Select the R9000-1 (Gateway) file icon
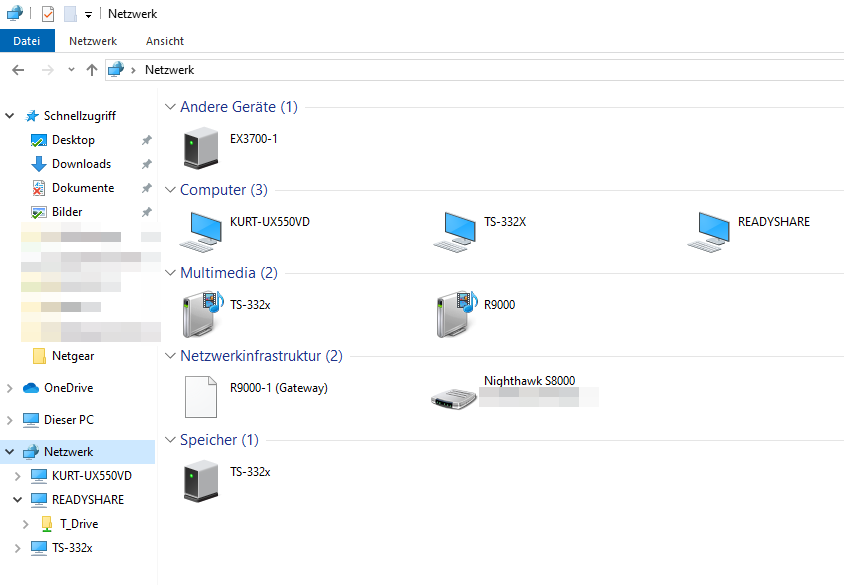The image size is (844, 585). 201,397
